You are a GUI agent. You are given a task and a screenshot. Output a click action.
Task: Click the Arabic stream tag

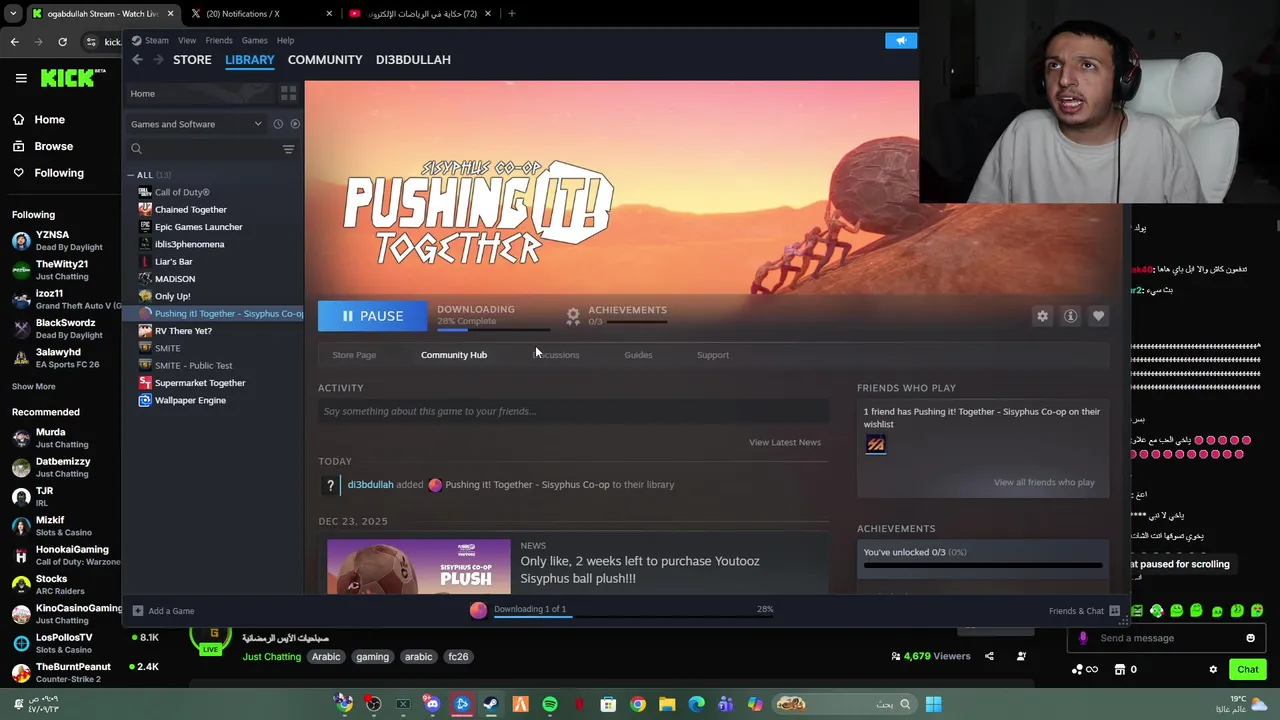click(x=326, y=657)
